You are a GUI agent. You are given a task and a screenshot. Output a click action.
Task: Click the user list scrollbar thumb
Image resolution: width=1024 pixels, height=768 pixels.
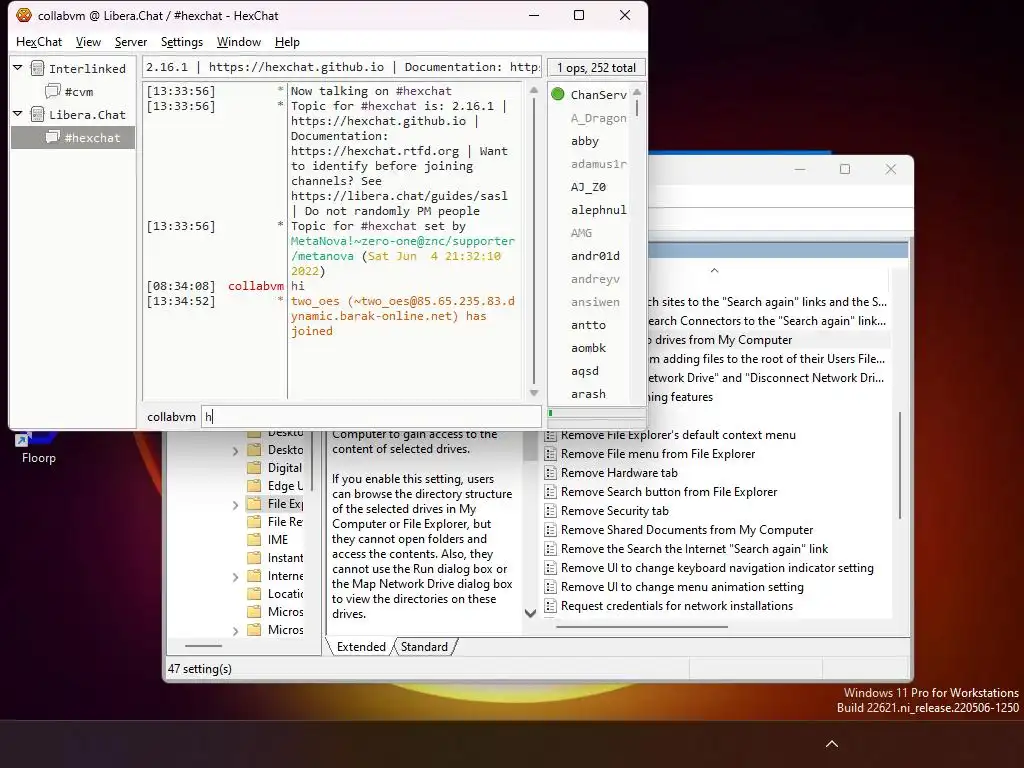point(637,108)
